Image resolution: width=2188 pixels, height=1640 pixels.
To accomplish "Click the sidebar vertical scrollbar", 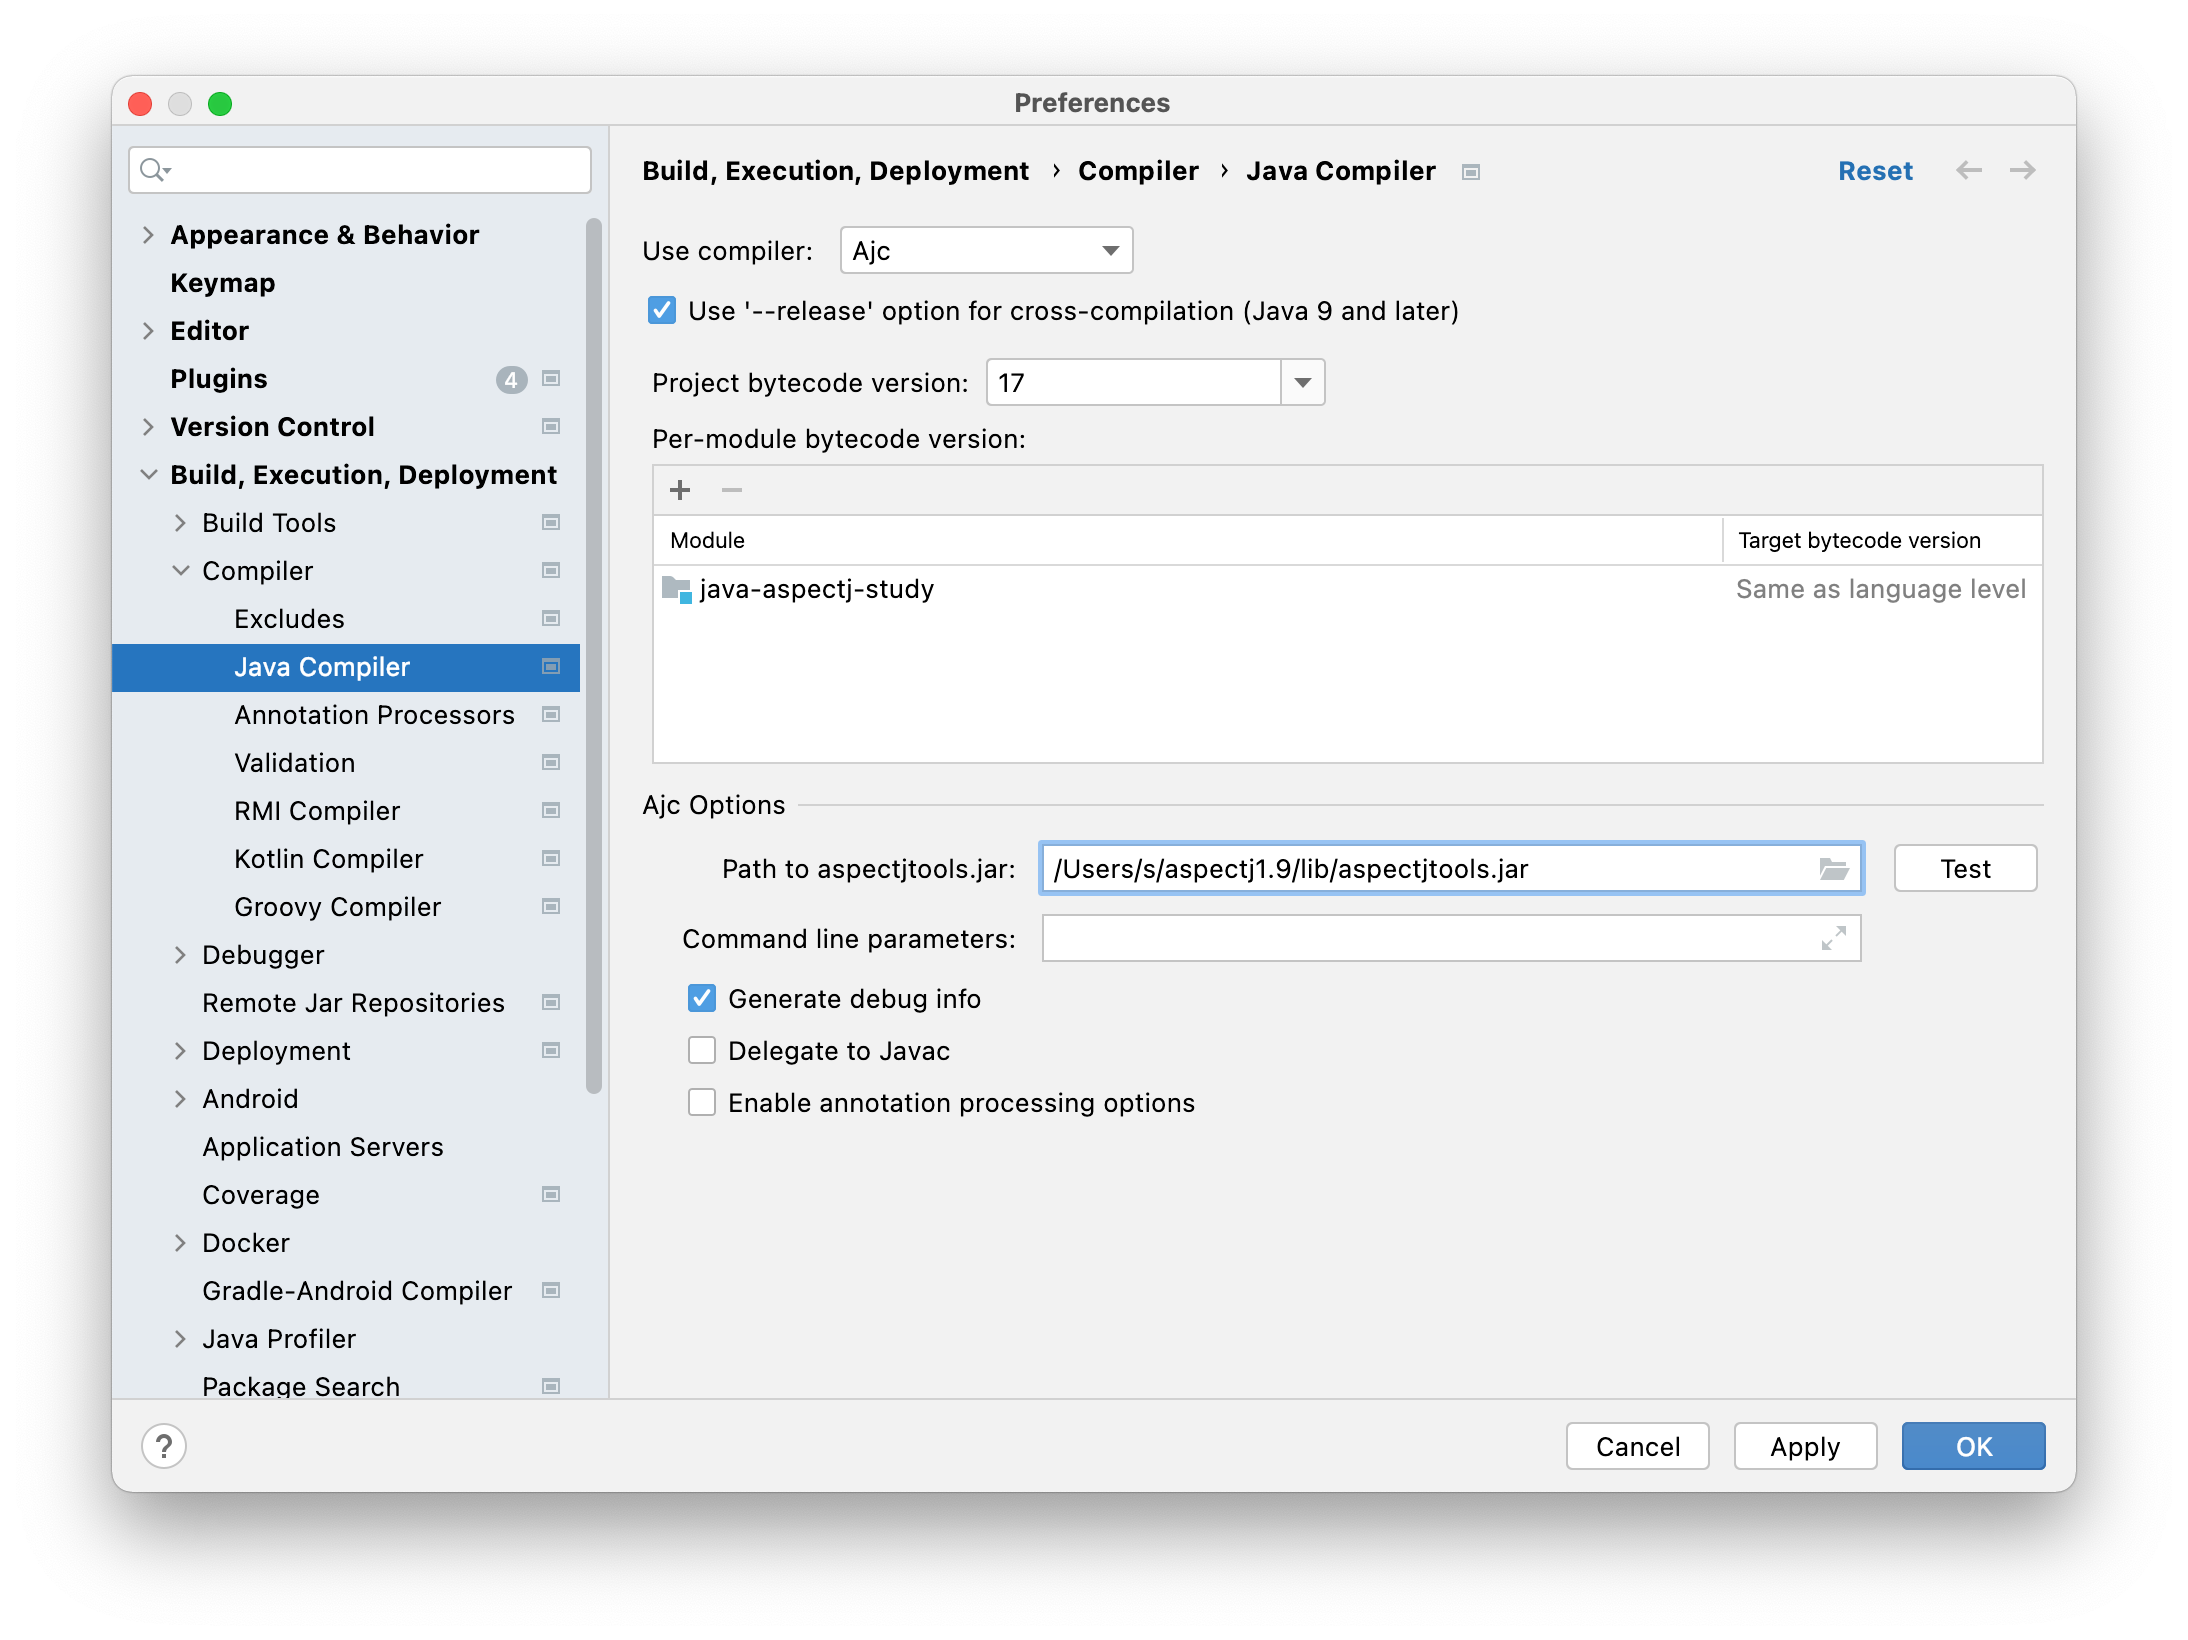I will point(594,655).
